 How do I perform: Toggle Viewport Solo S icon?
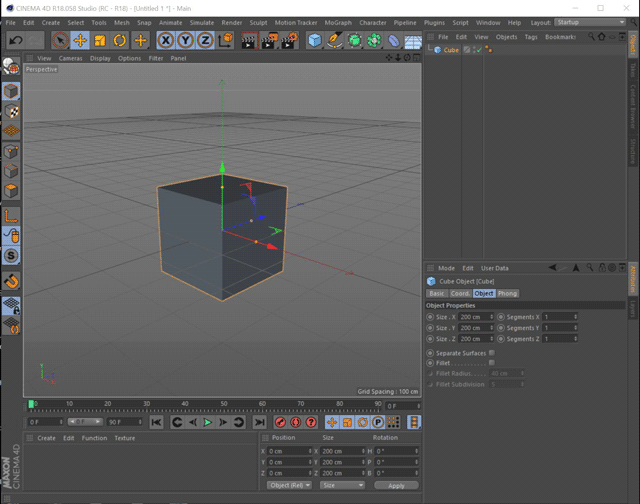click(x=11, y=255)
